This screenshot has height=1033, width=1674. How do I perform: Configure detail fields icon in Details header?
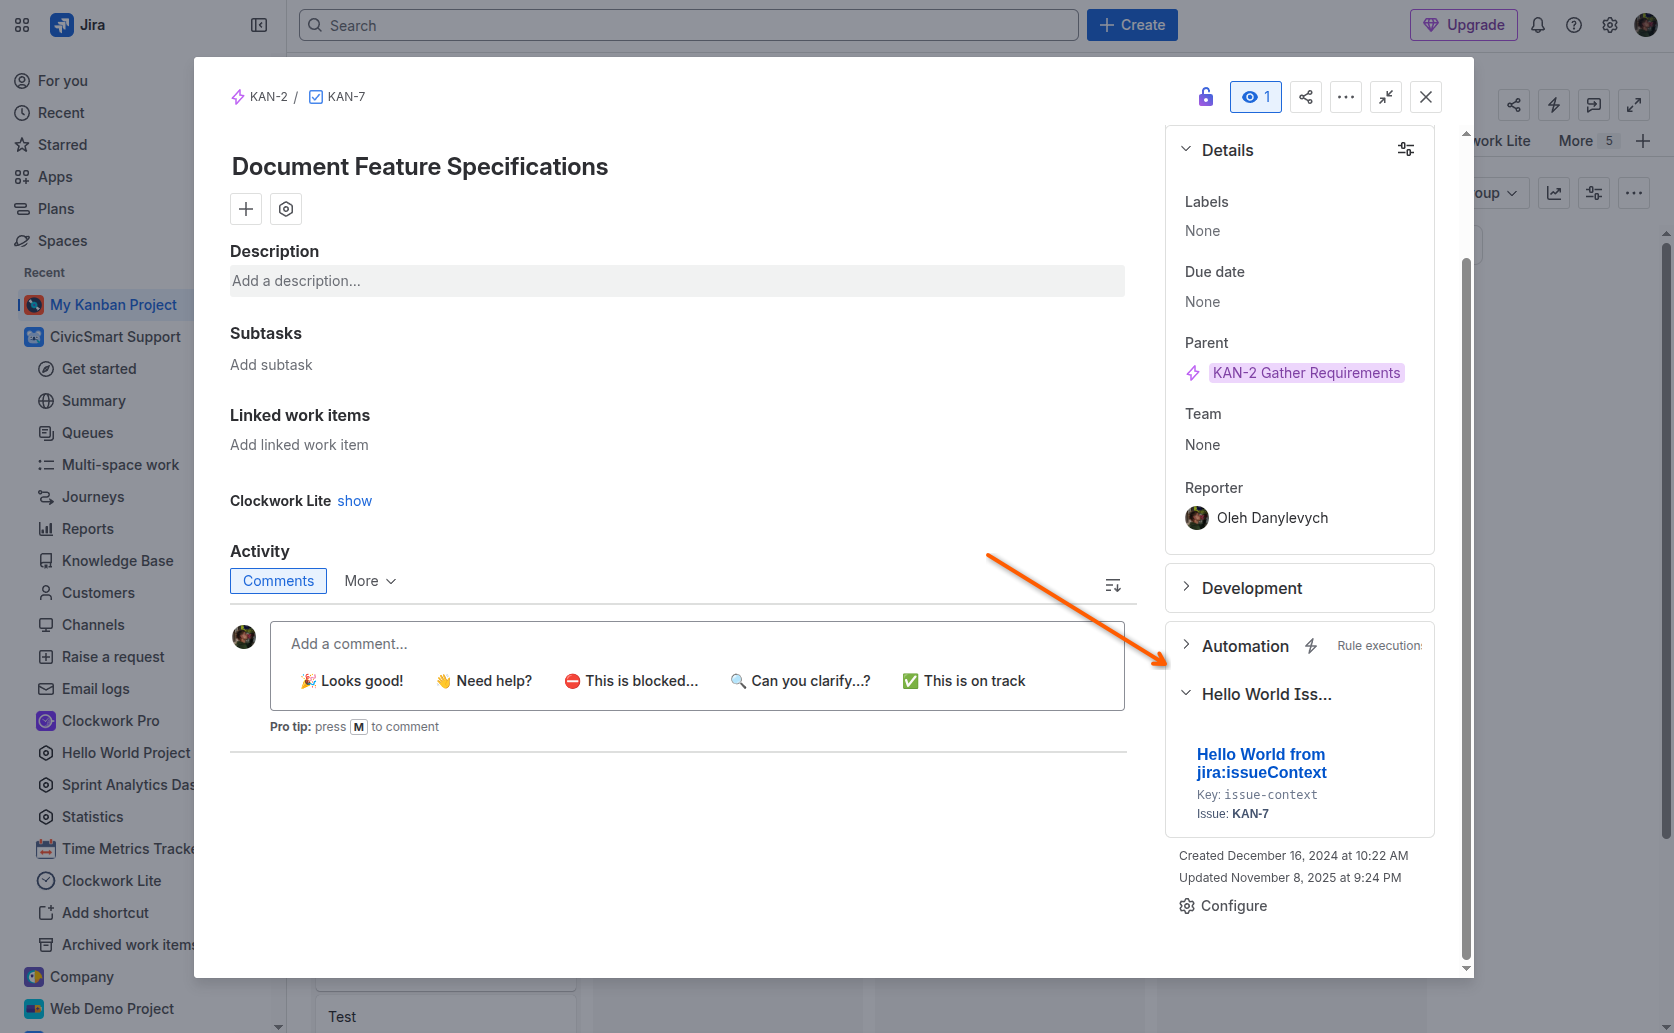click(1406, 150)
